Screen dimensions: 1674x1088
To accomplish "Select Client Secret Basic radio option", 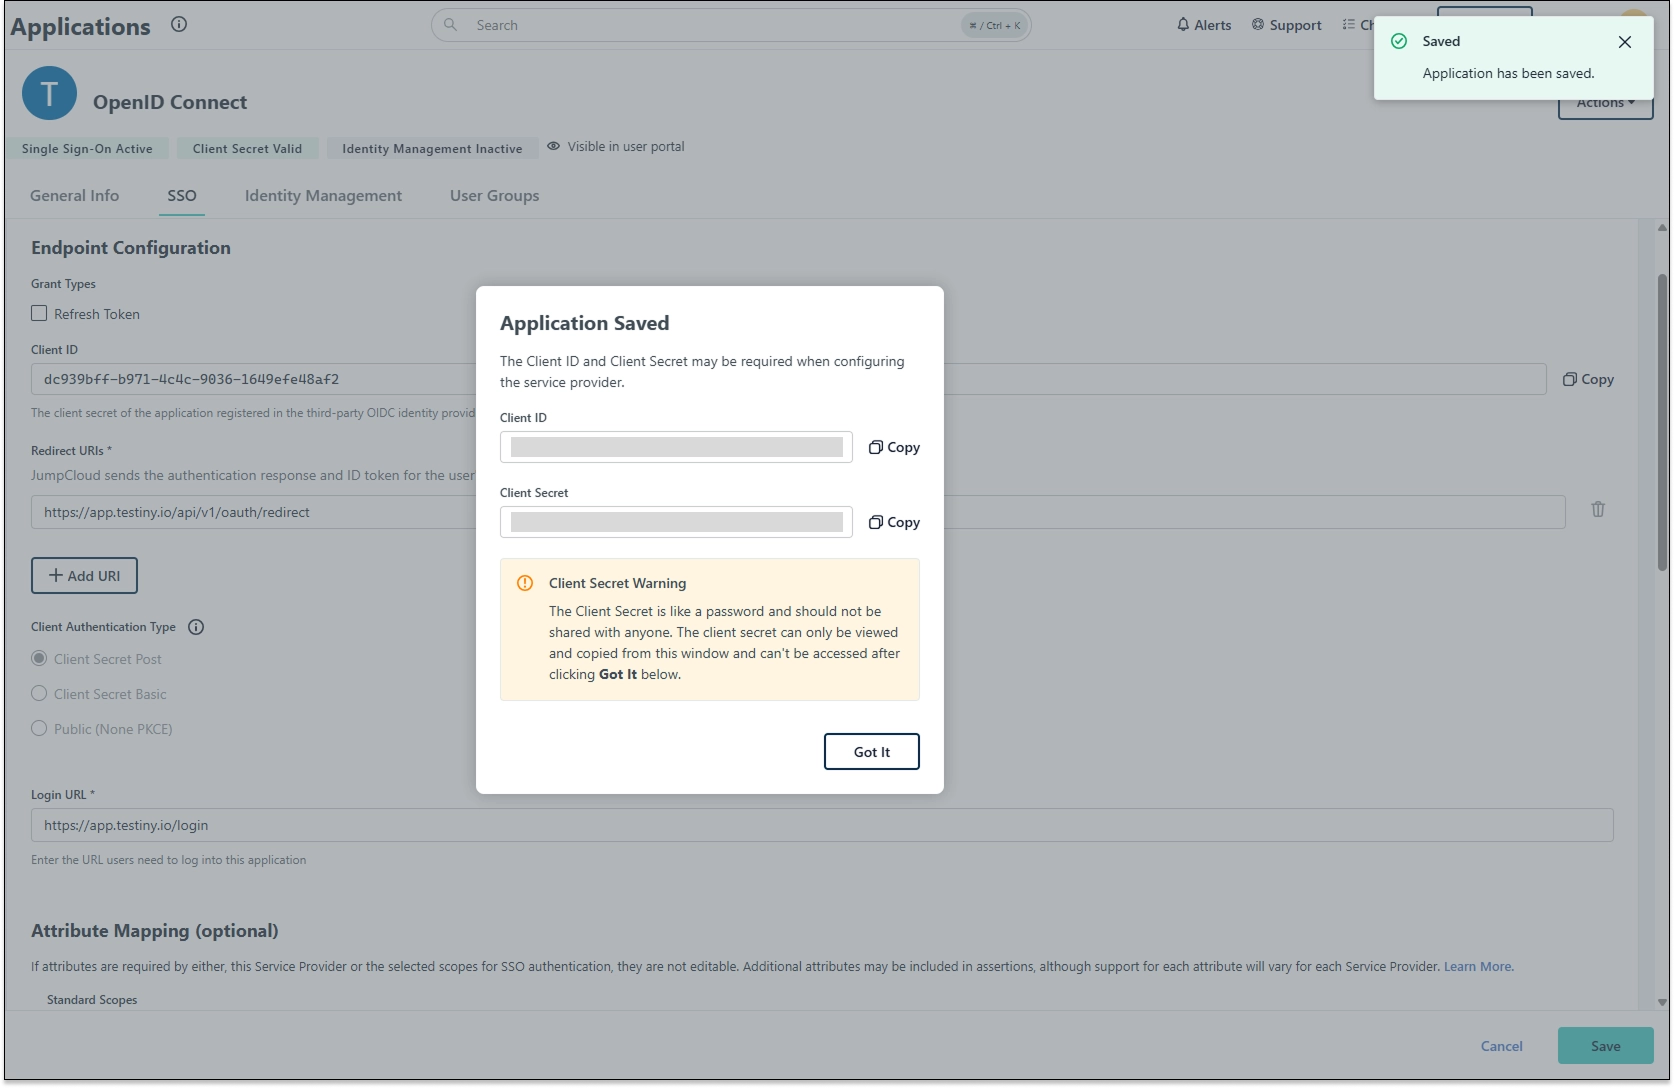I will coord(39,694).
